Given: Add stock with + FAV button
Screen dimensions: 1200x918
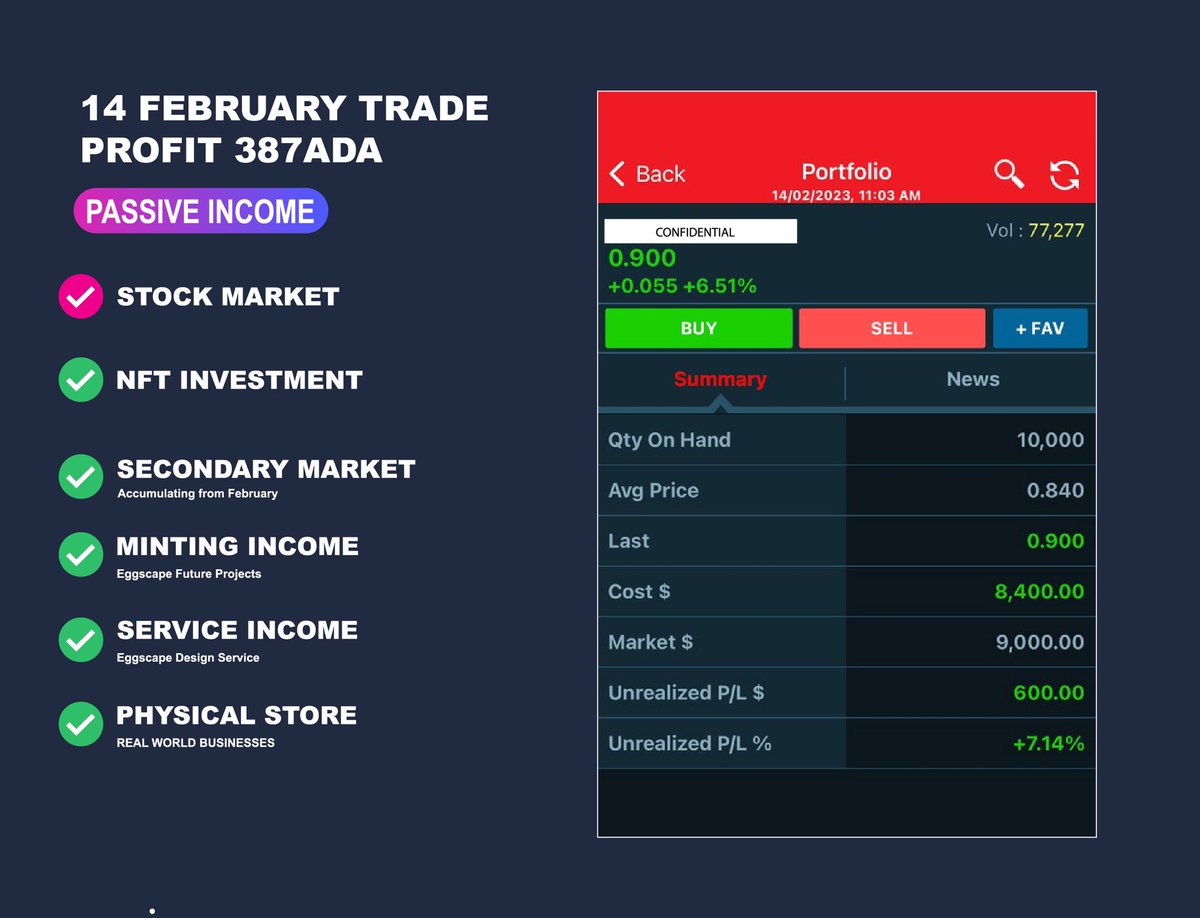Looking at the screenshot, I should tap(1040, 328).
